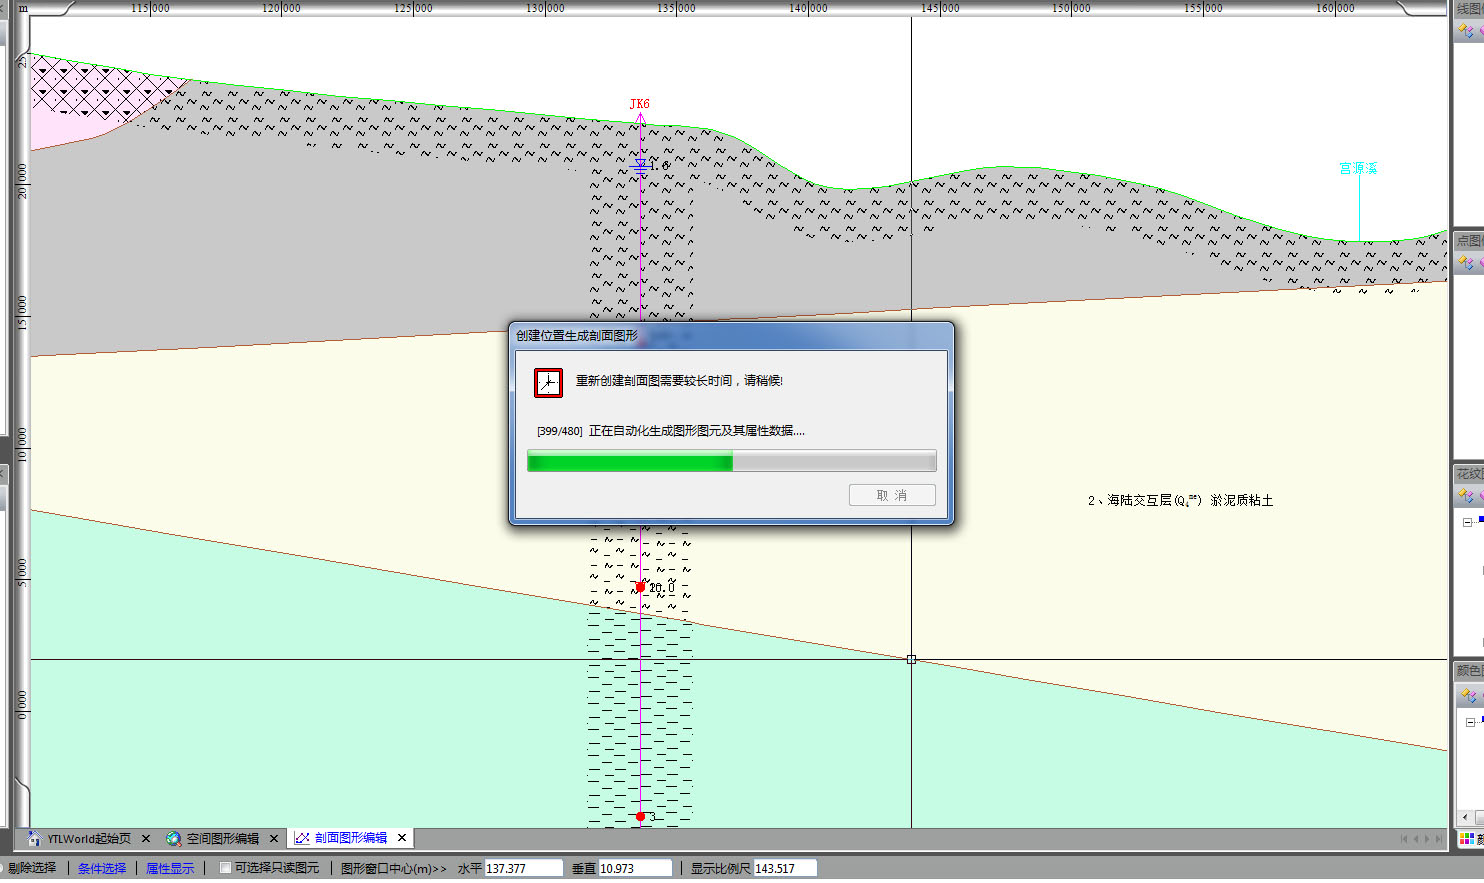Image resolution: width=1484 pixels, height=883 pixels.
Task: Toggle the 可选择只读图元 checkbox
Action: coord(225,868)
